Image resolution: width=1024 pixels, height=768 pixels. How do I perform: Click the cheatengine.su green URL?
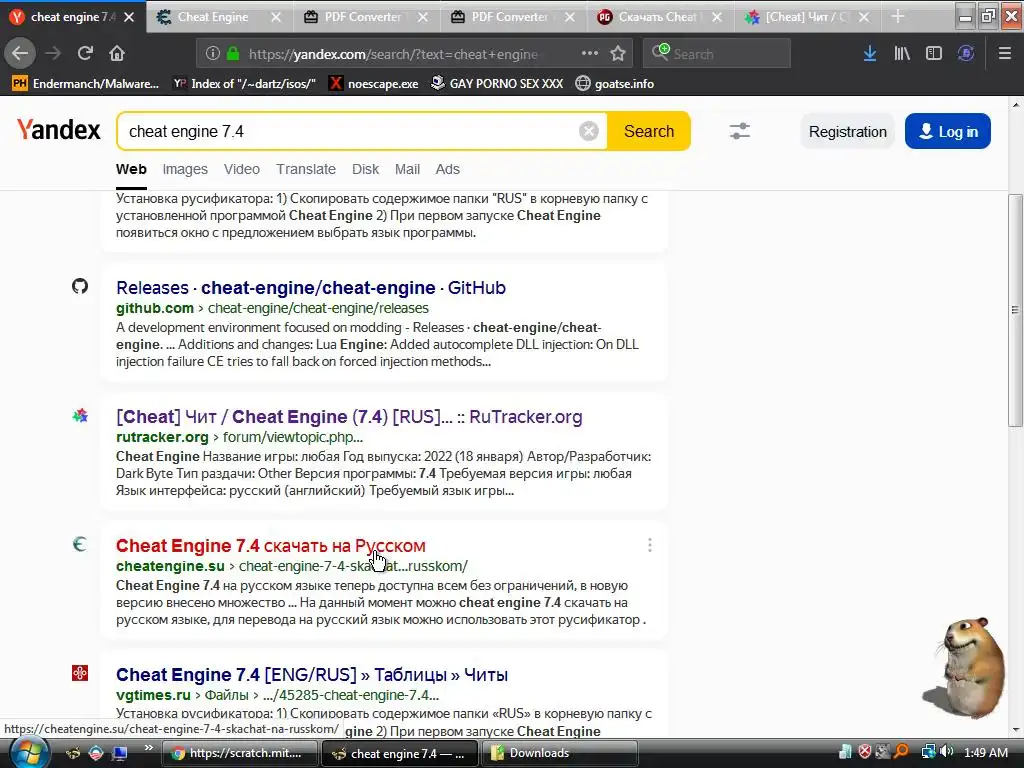(170, 566)
